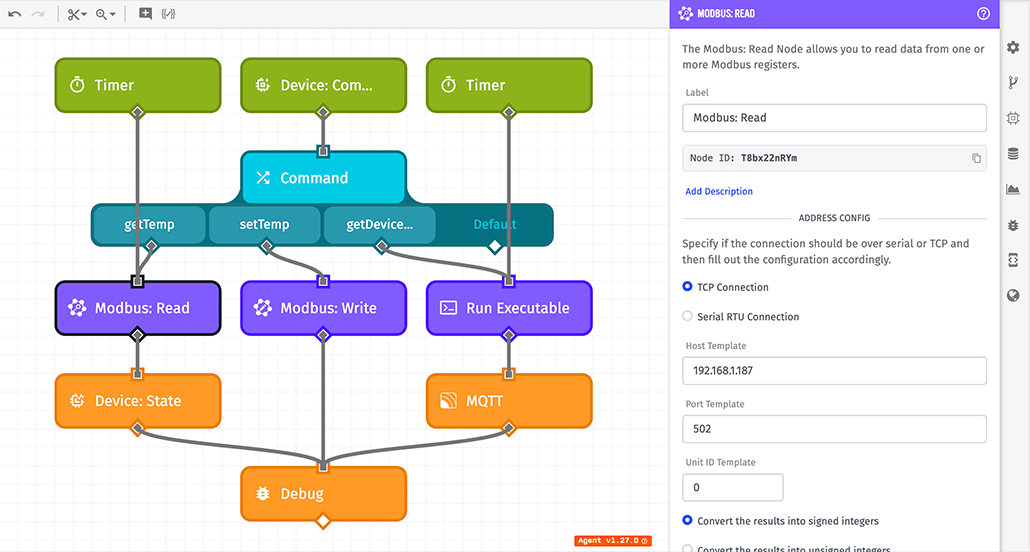Click the Modbus: Write node icon

263,308
